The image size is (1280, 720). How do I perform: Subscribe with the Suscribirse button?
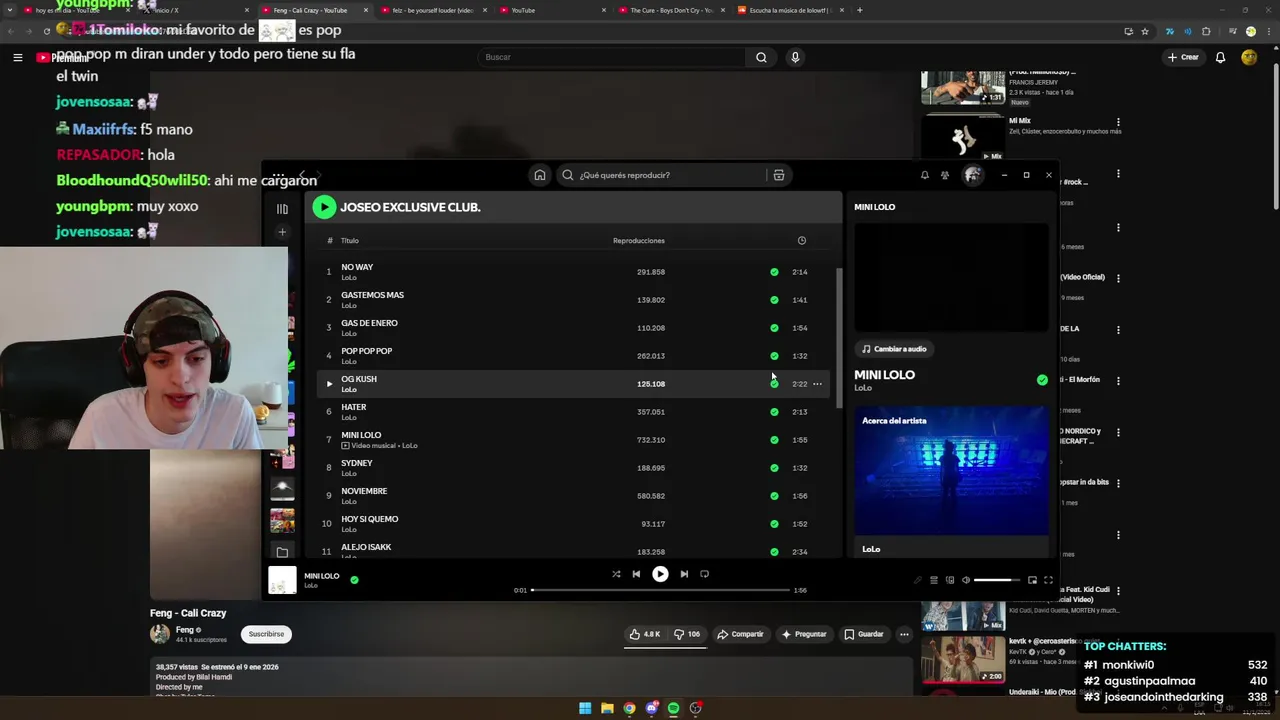click(x=266, y=634)
